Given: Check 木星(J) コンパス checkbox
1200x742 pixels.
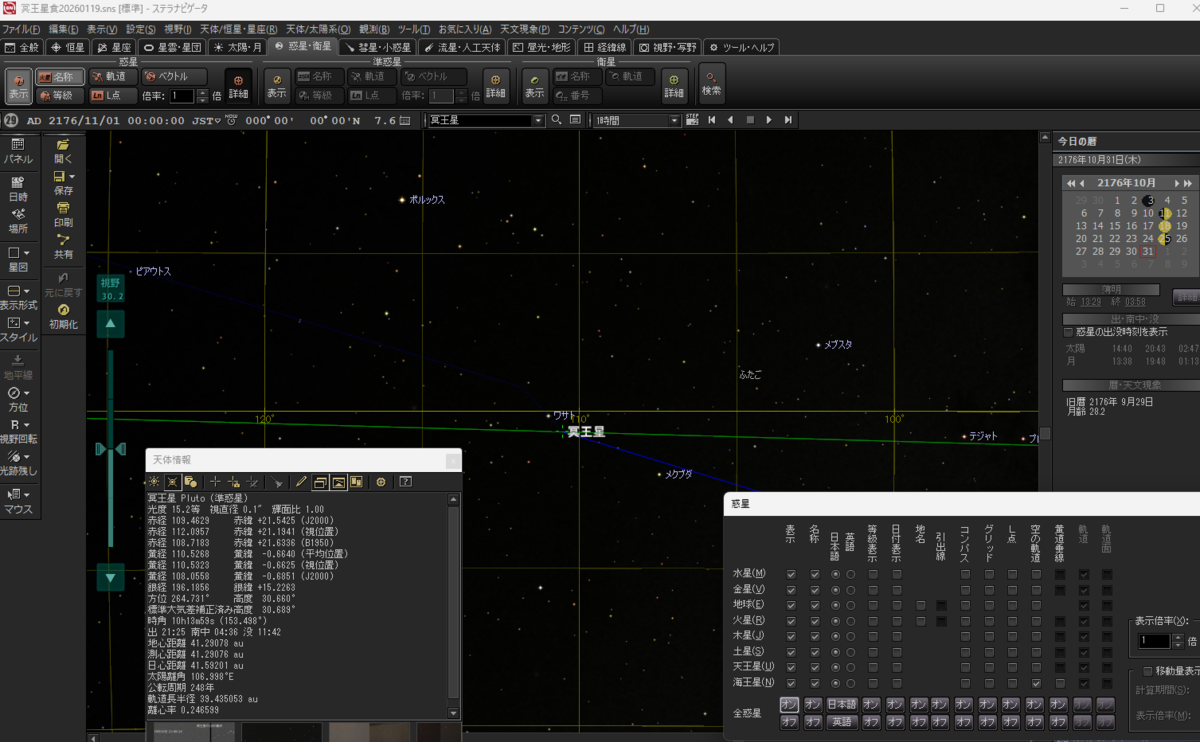Looking at the screenshot, I should pyautogui.click(x=966, y=636).
